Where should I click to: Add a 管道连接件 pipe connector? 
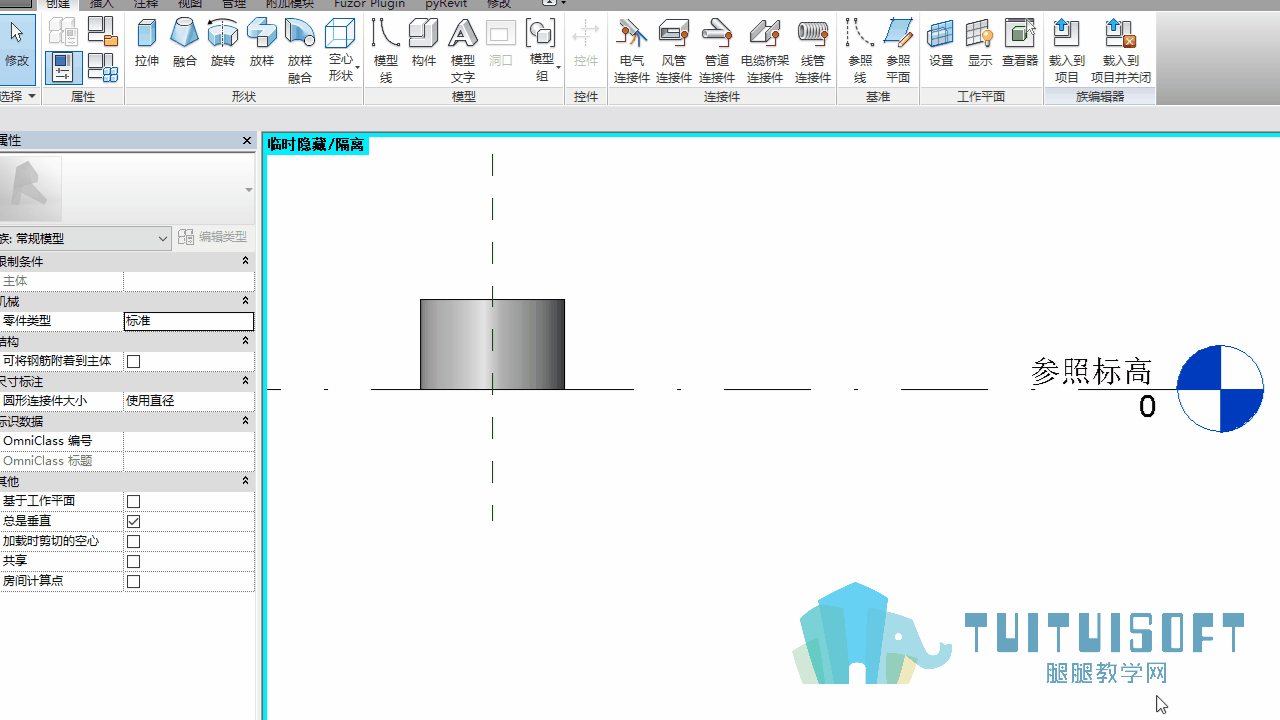717,50
